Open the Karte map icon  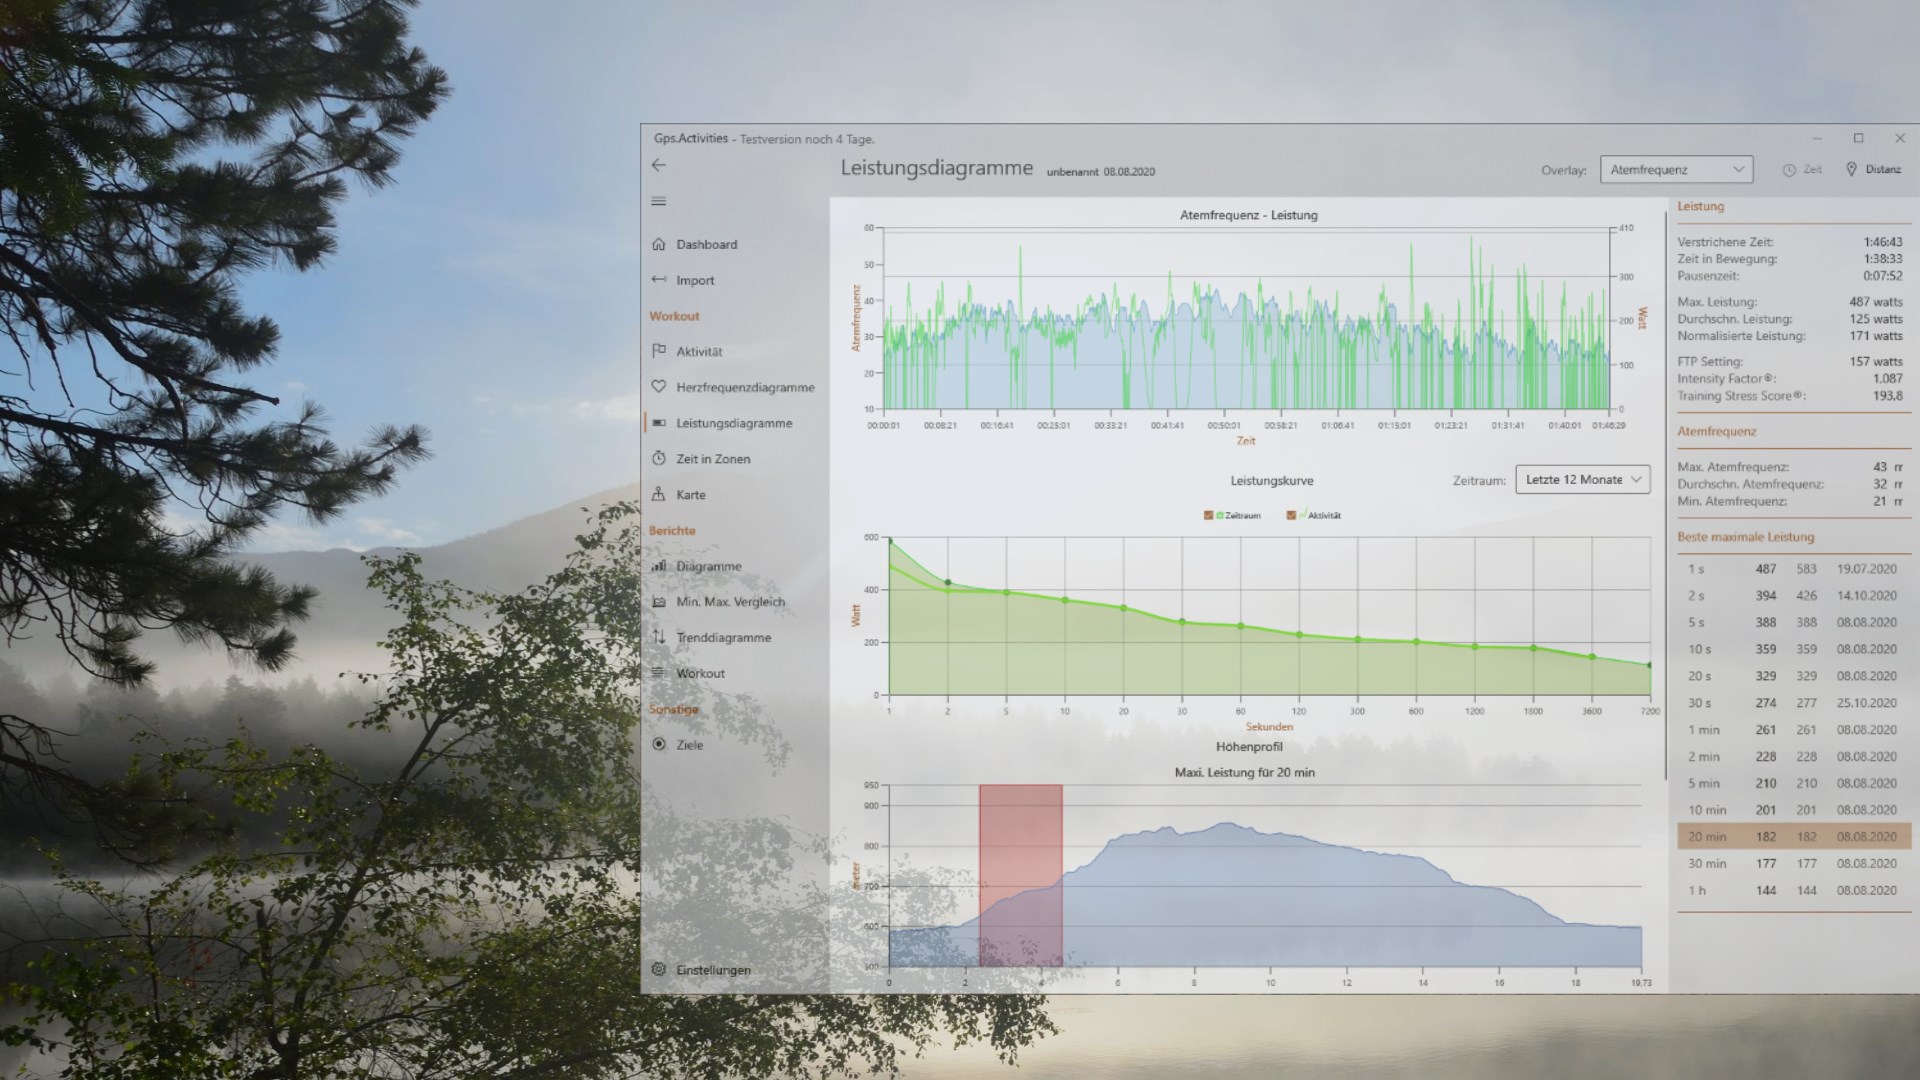click(x=658, y=495)
